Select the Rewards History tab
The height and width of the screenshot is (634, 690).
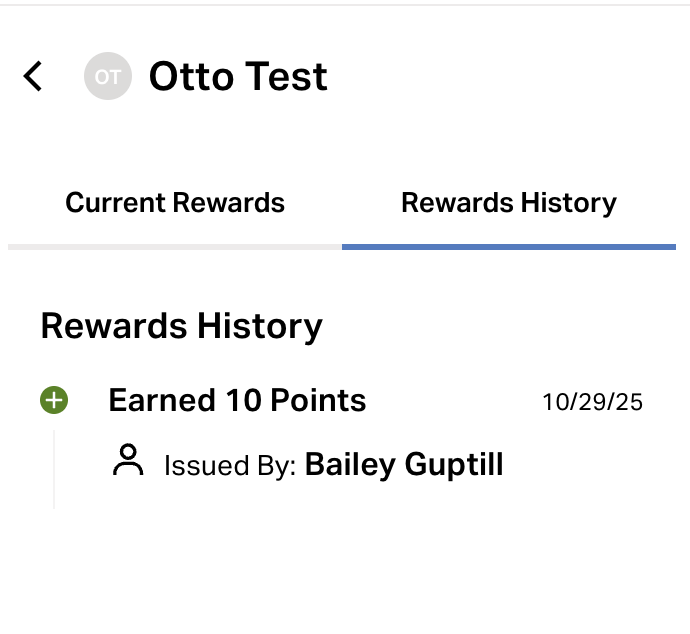coord(509,203)
